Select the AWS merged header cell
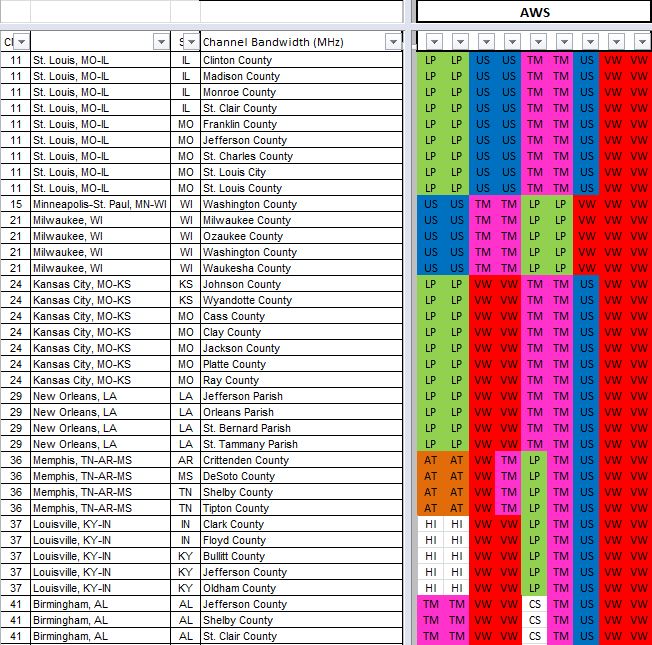The height and width of the screenshot is (645, 652). [x=534, y=12]
